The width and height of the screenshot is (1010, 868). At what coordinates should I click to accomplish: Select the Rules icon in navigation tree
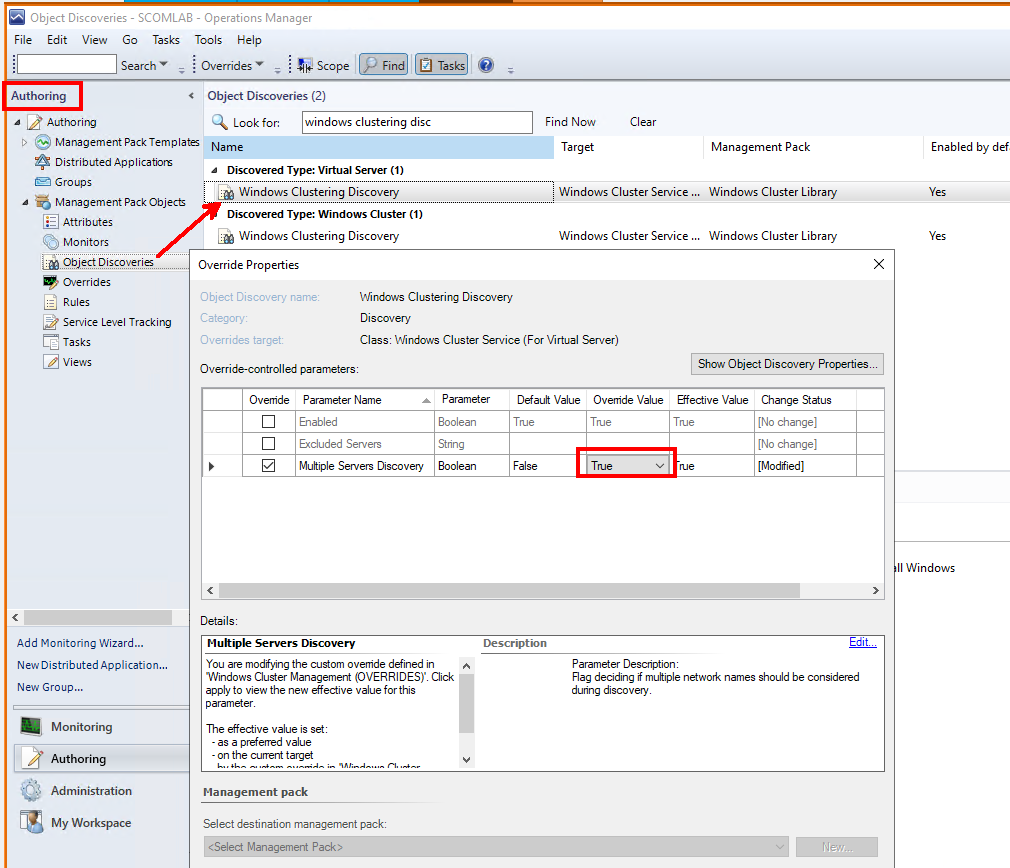coord(51,302)
